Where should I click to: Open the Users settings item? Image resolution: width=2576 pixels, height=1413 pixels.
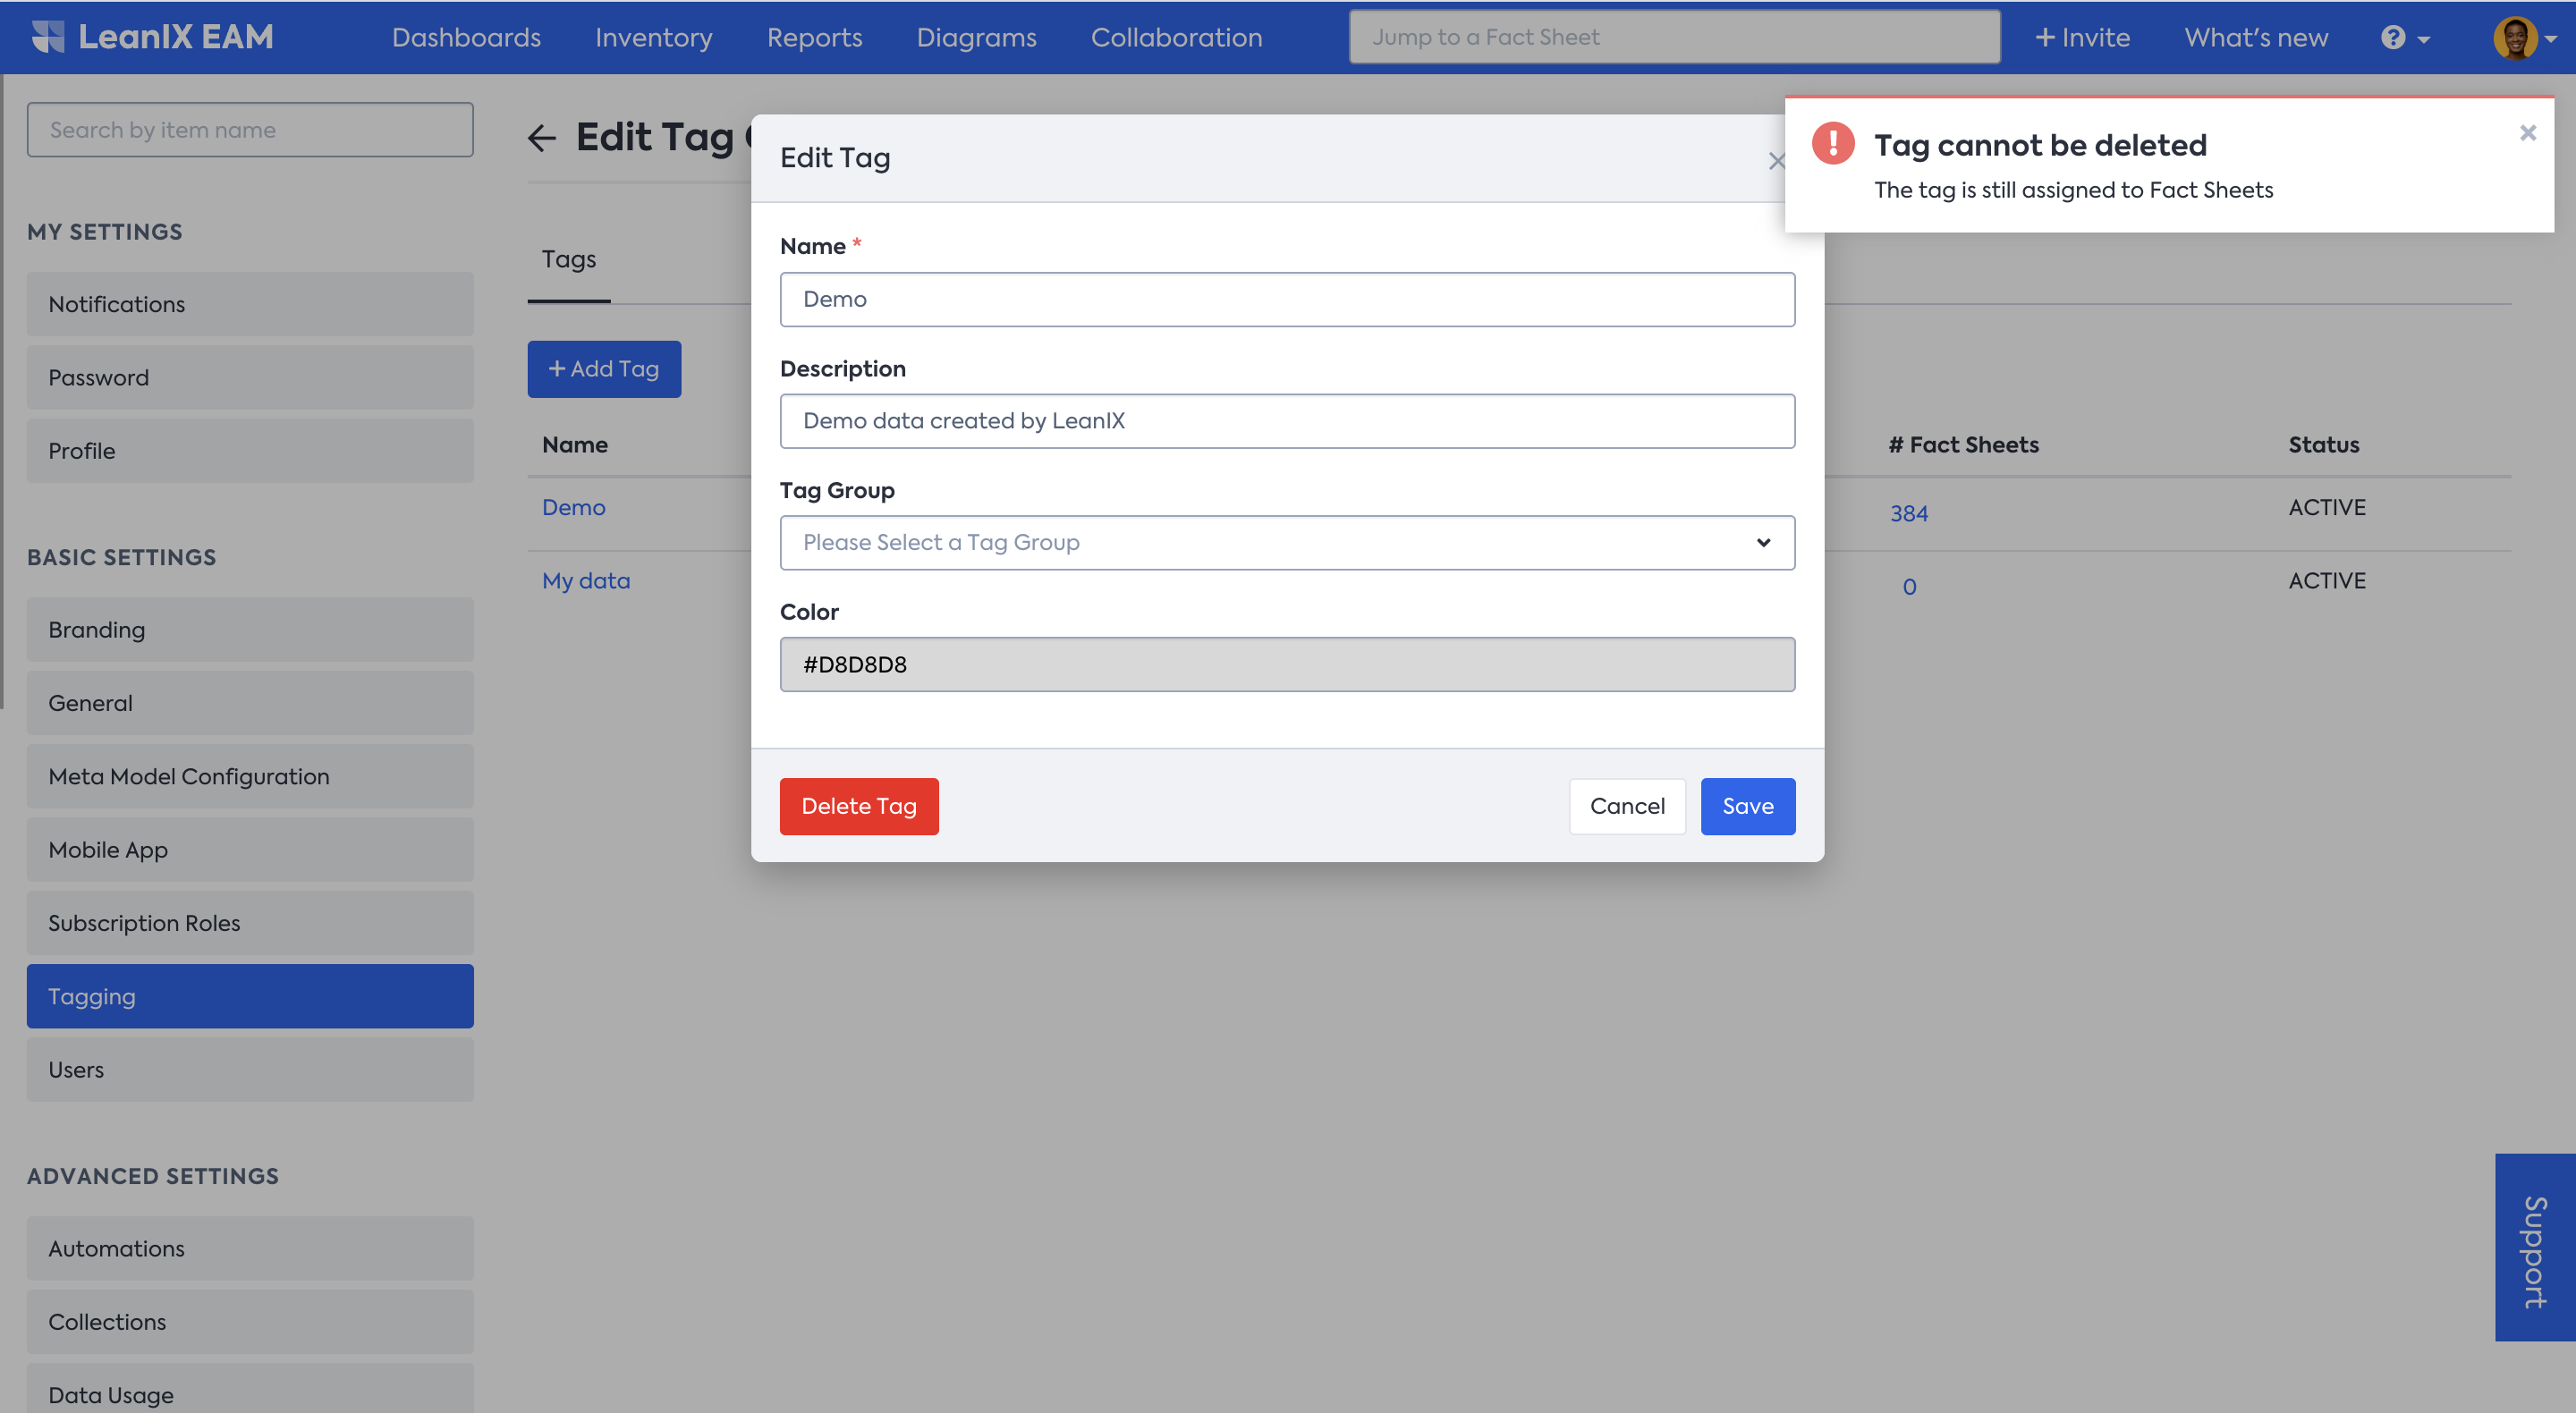[x=250, y=1069]
